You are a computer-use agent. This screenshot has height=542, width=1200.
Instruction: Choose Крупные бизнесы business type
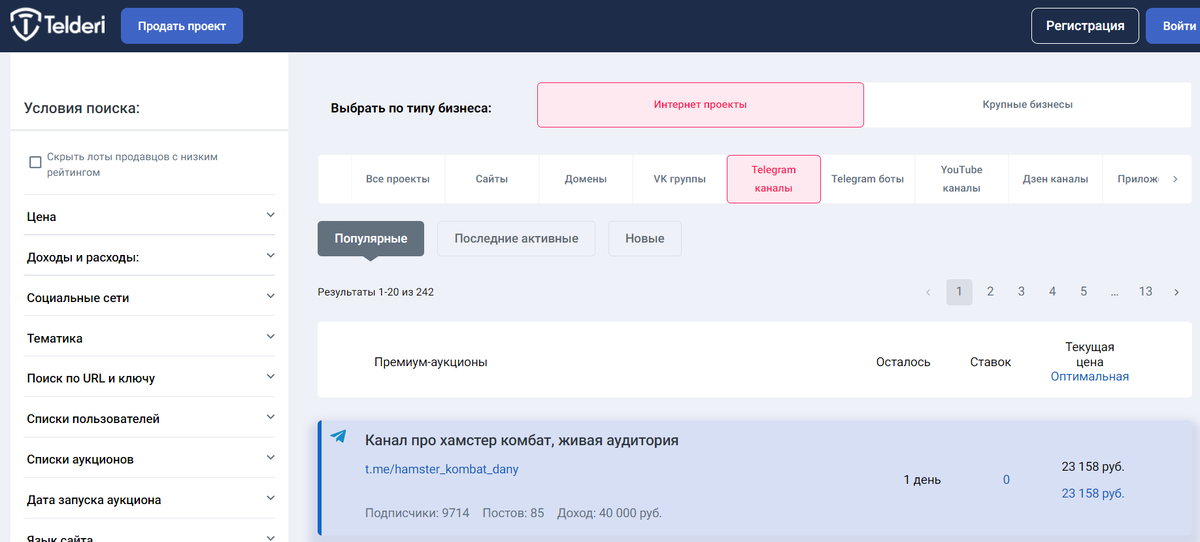[x=1027, y=104]
